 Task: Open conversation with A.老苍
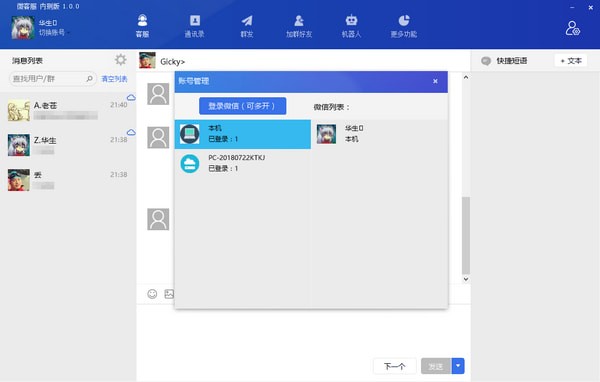pos(68,110)
